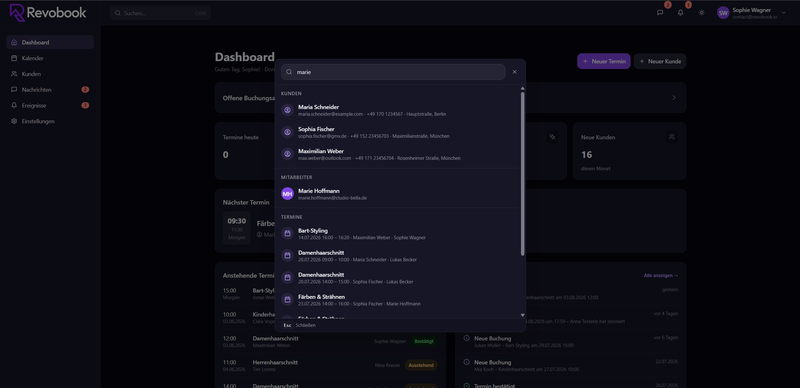
Task: Select customer Maximilian Weber result
Action: pyautogui.click(x=397, y=155)
